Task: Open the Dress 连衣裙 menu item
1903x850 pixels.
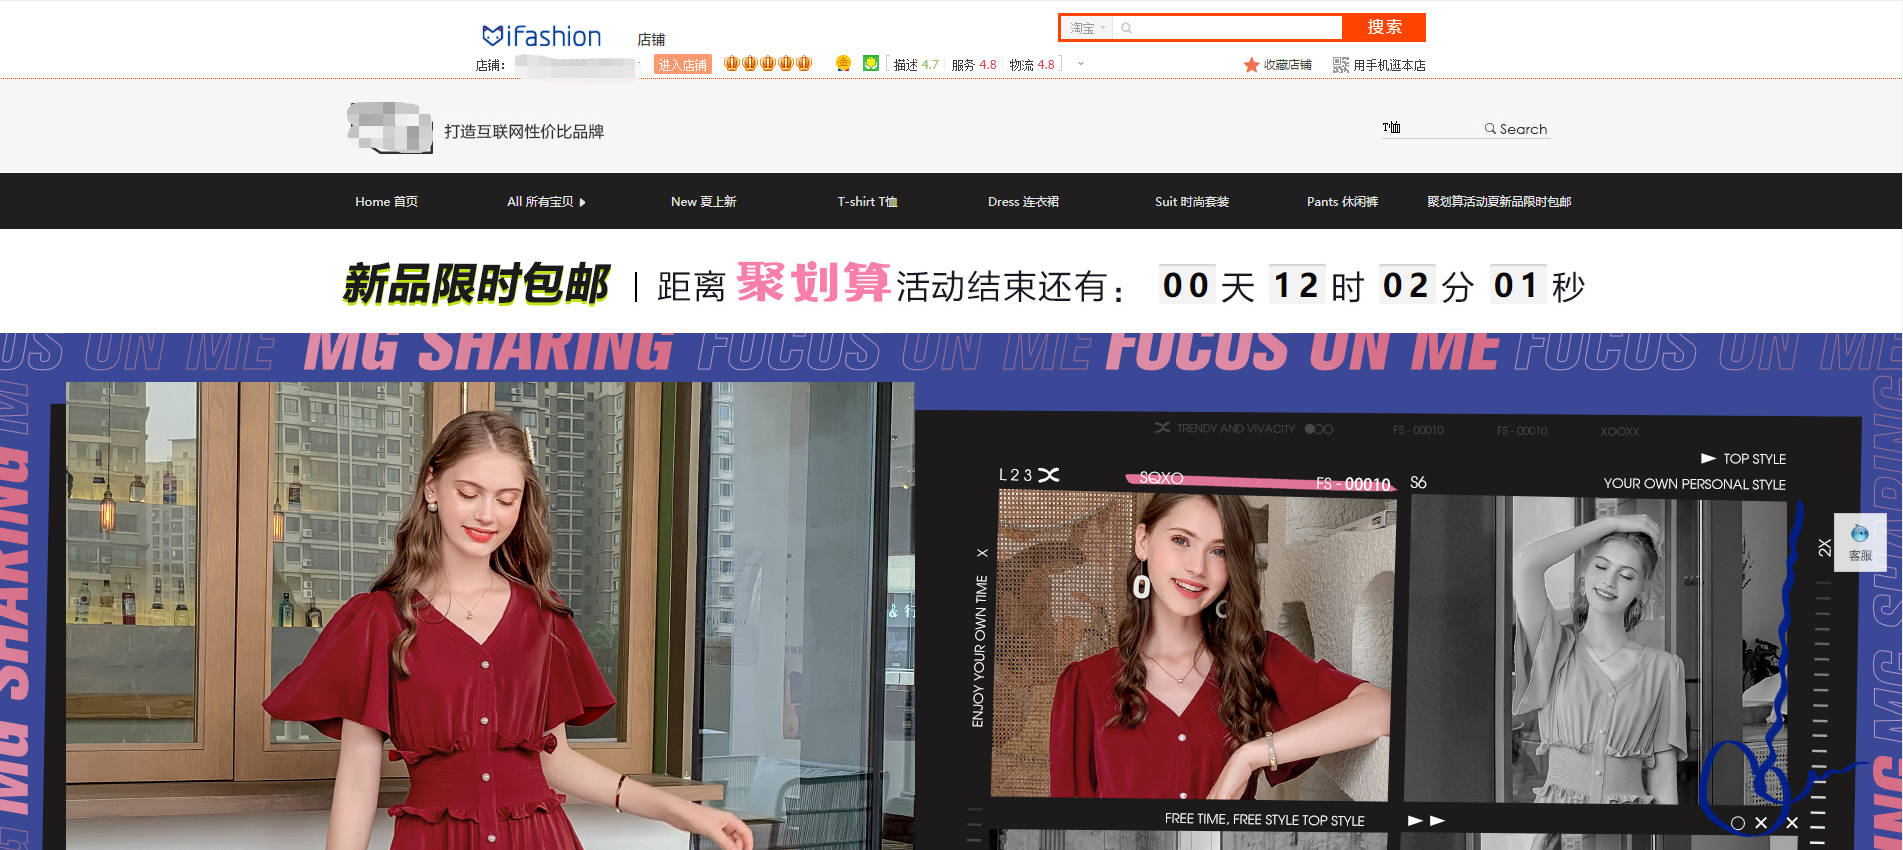Action: [x=1023, y=202]
